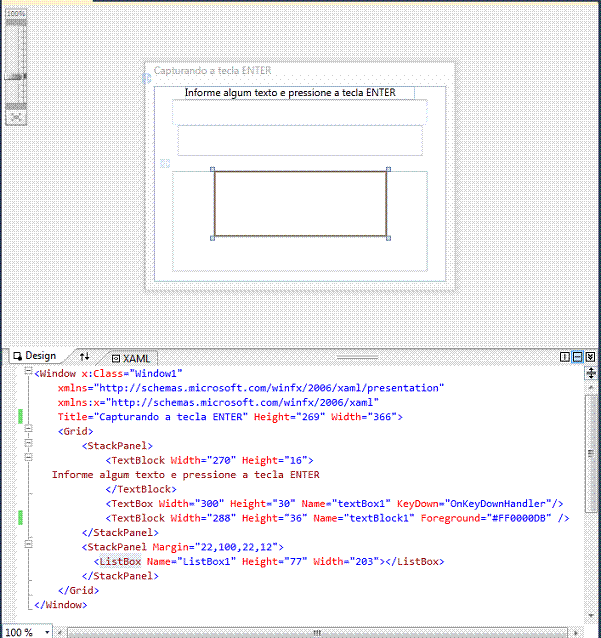
Task: Swap the Design and XAML panes
Action: (x=85, y=357)
